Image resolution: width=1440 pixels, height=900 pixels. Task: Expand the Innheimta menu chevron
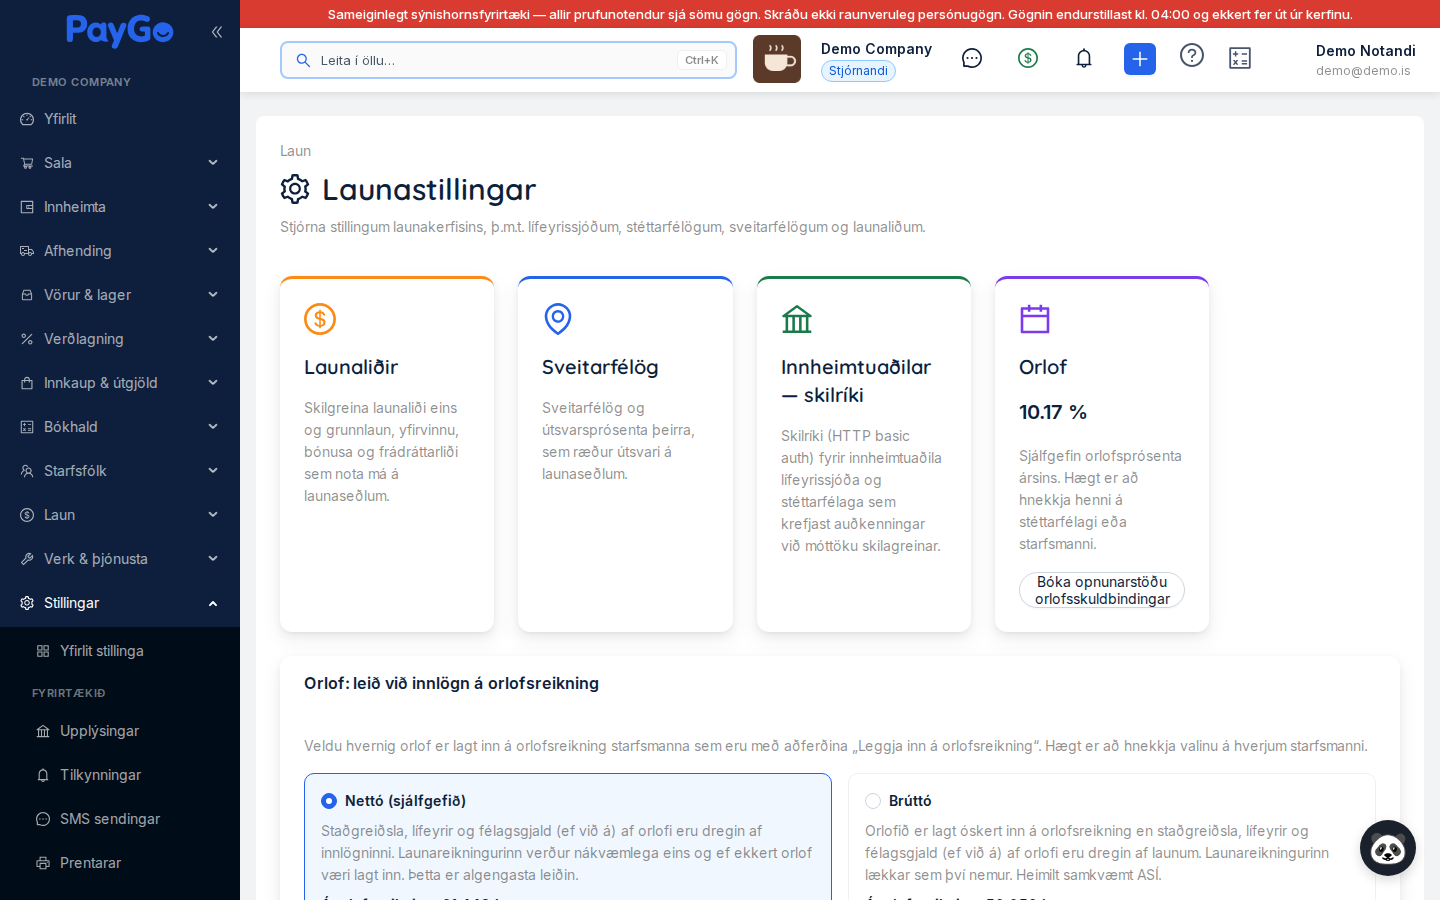pos(213,207)
